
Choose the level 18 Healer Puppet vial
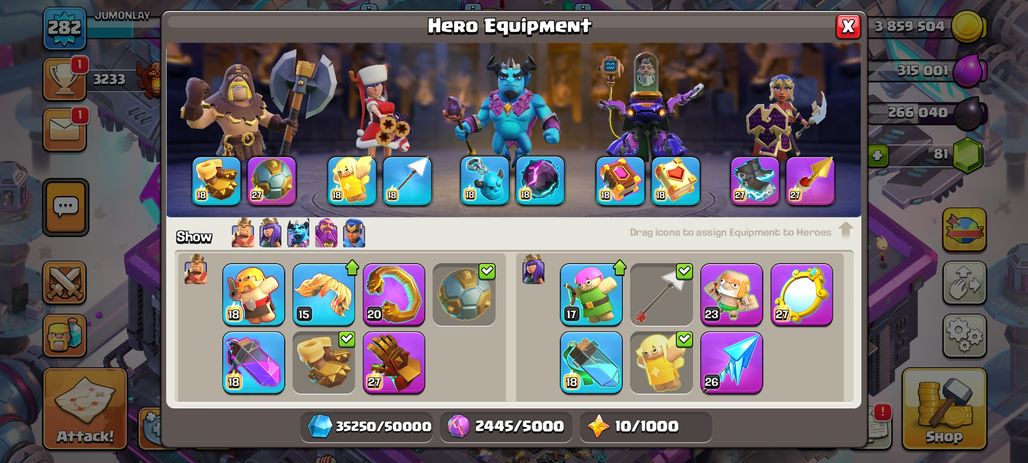(591, 362)
